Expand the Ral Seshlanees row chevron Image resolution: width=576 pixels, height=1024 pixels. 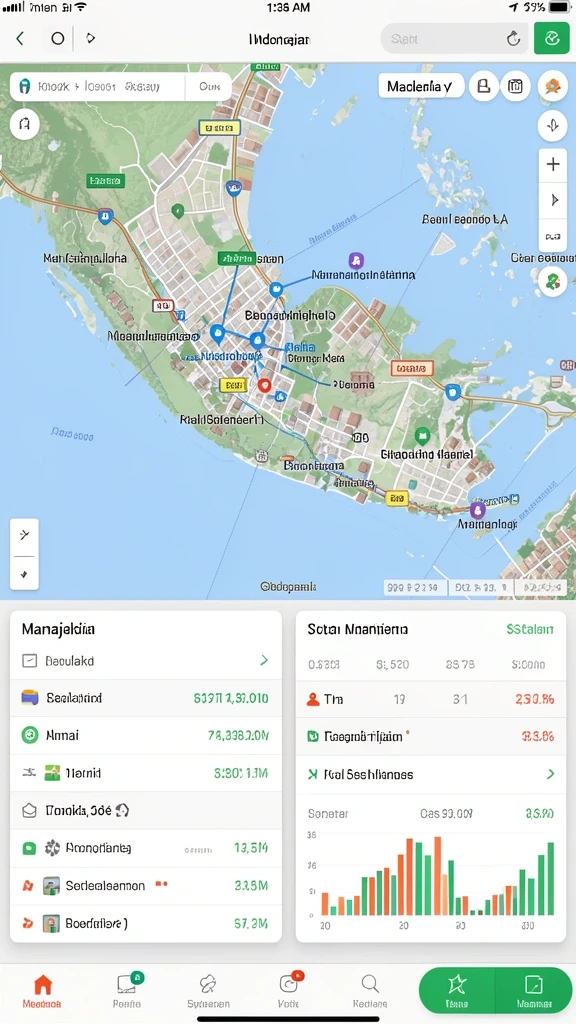click(551, 774)
